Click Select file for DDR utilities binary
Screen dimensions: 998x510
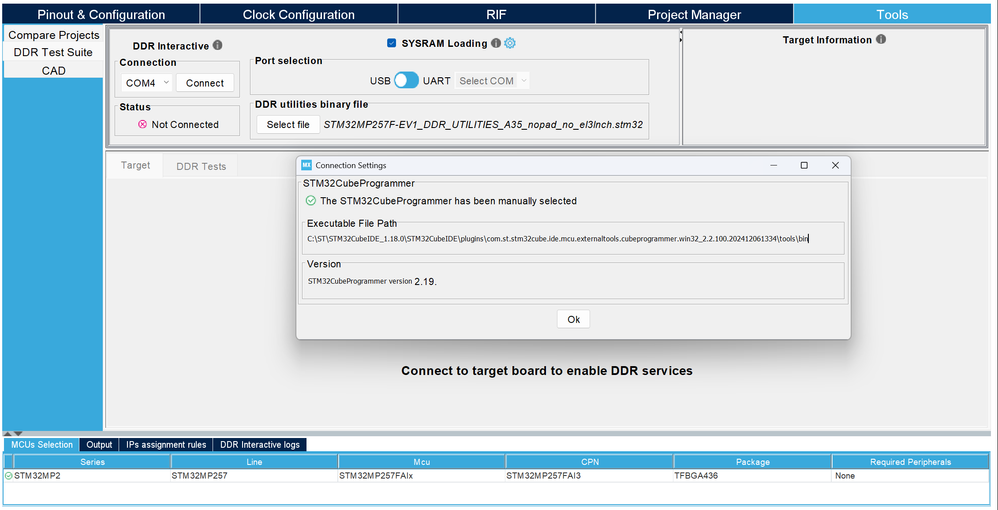[x=288, y=125]
